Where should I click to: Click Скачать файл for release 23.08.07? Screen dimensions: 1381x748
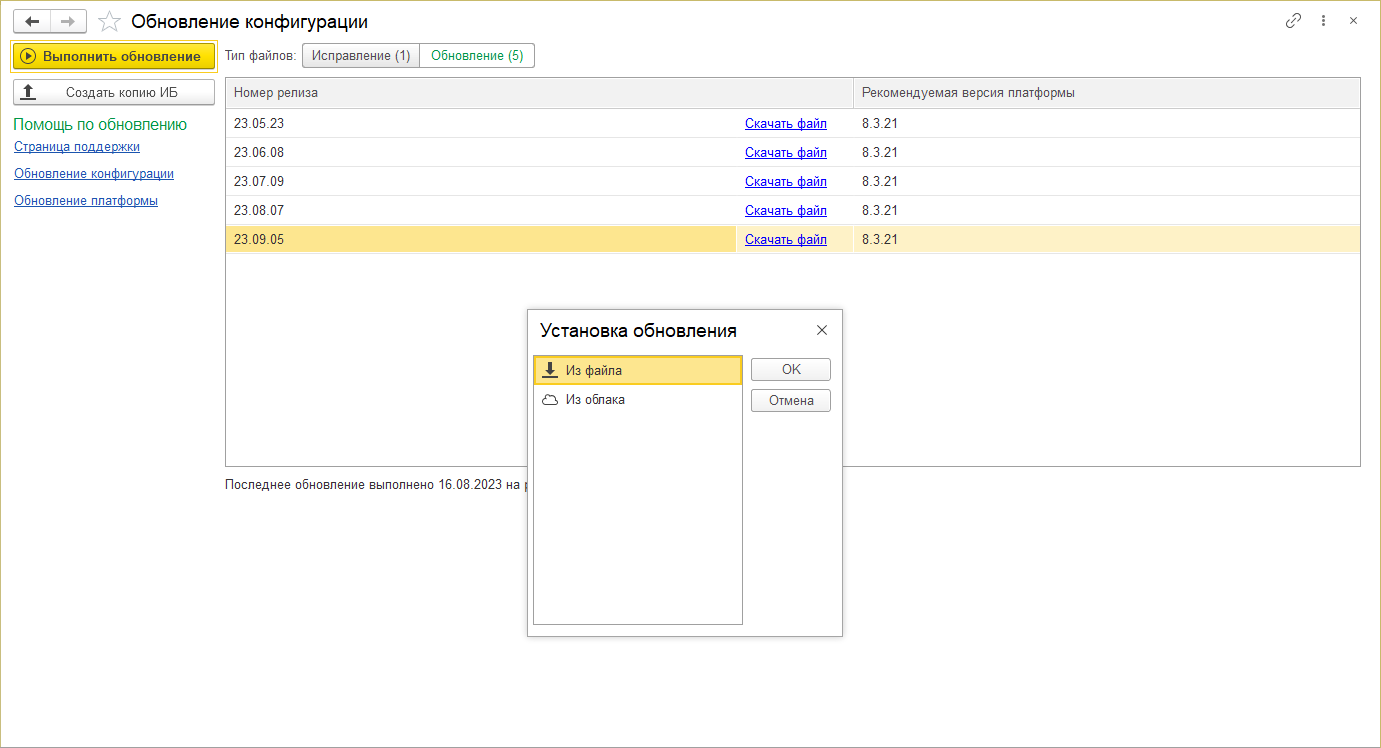point(785,211)
